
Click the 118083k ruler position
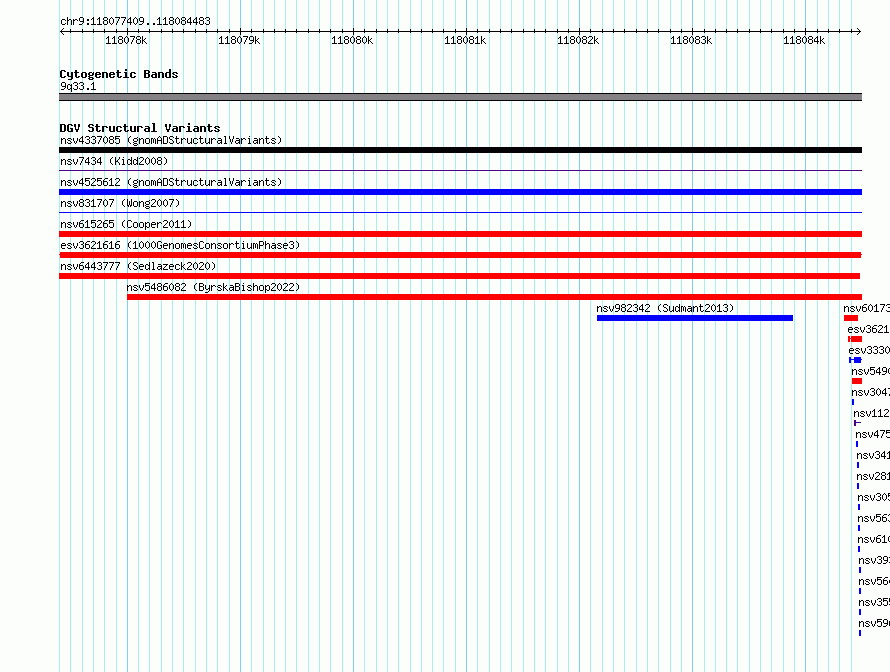tap(691, 40)
